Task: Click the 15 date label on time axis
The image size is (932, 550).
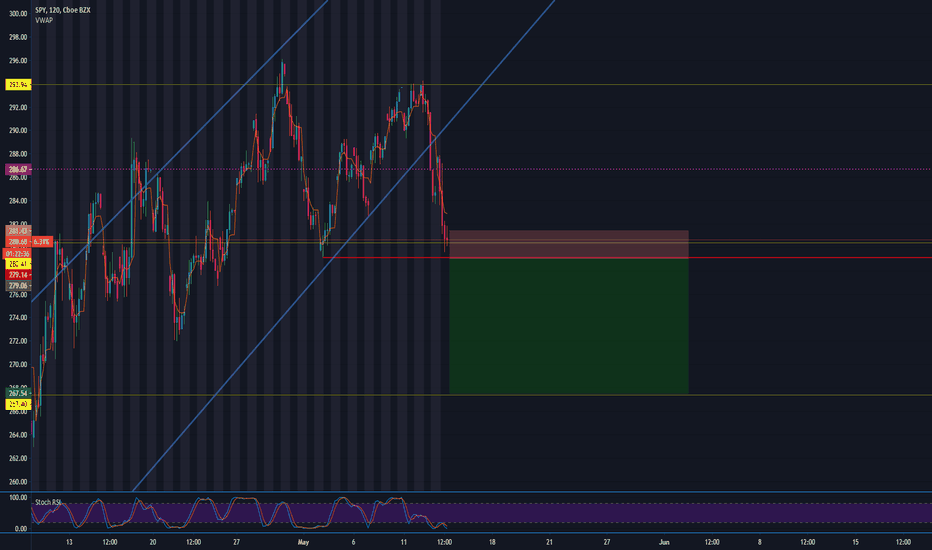Action: click(x=855, y=542)
